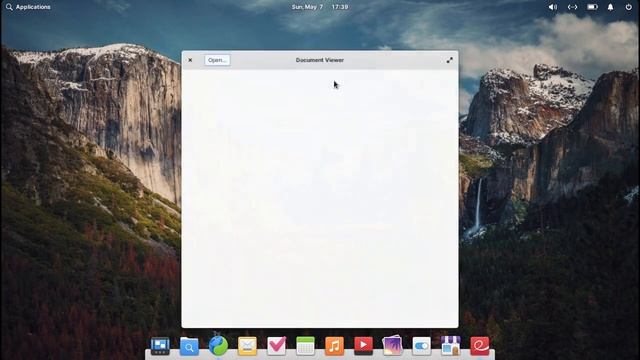Click the Document Viewer title bar
Screen dimensions: 640x360
point(320,60)
